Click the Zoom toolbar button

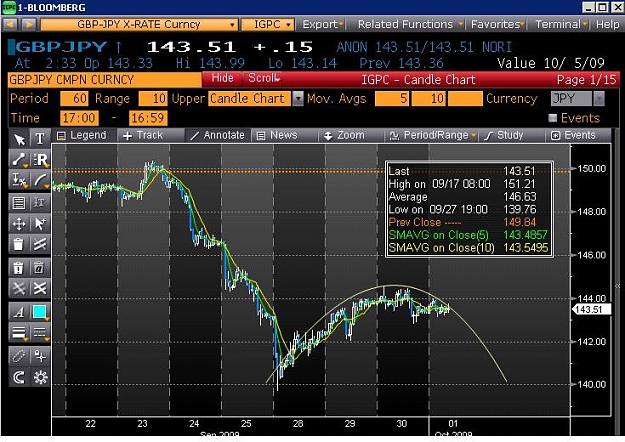[344, 136]
